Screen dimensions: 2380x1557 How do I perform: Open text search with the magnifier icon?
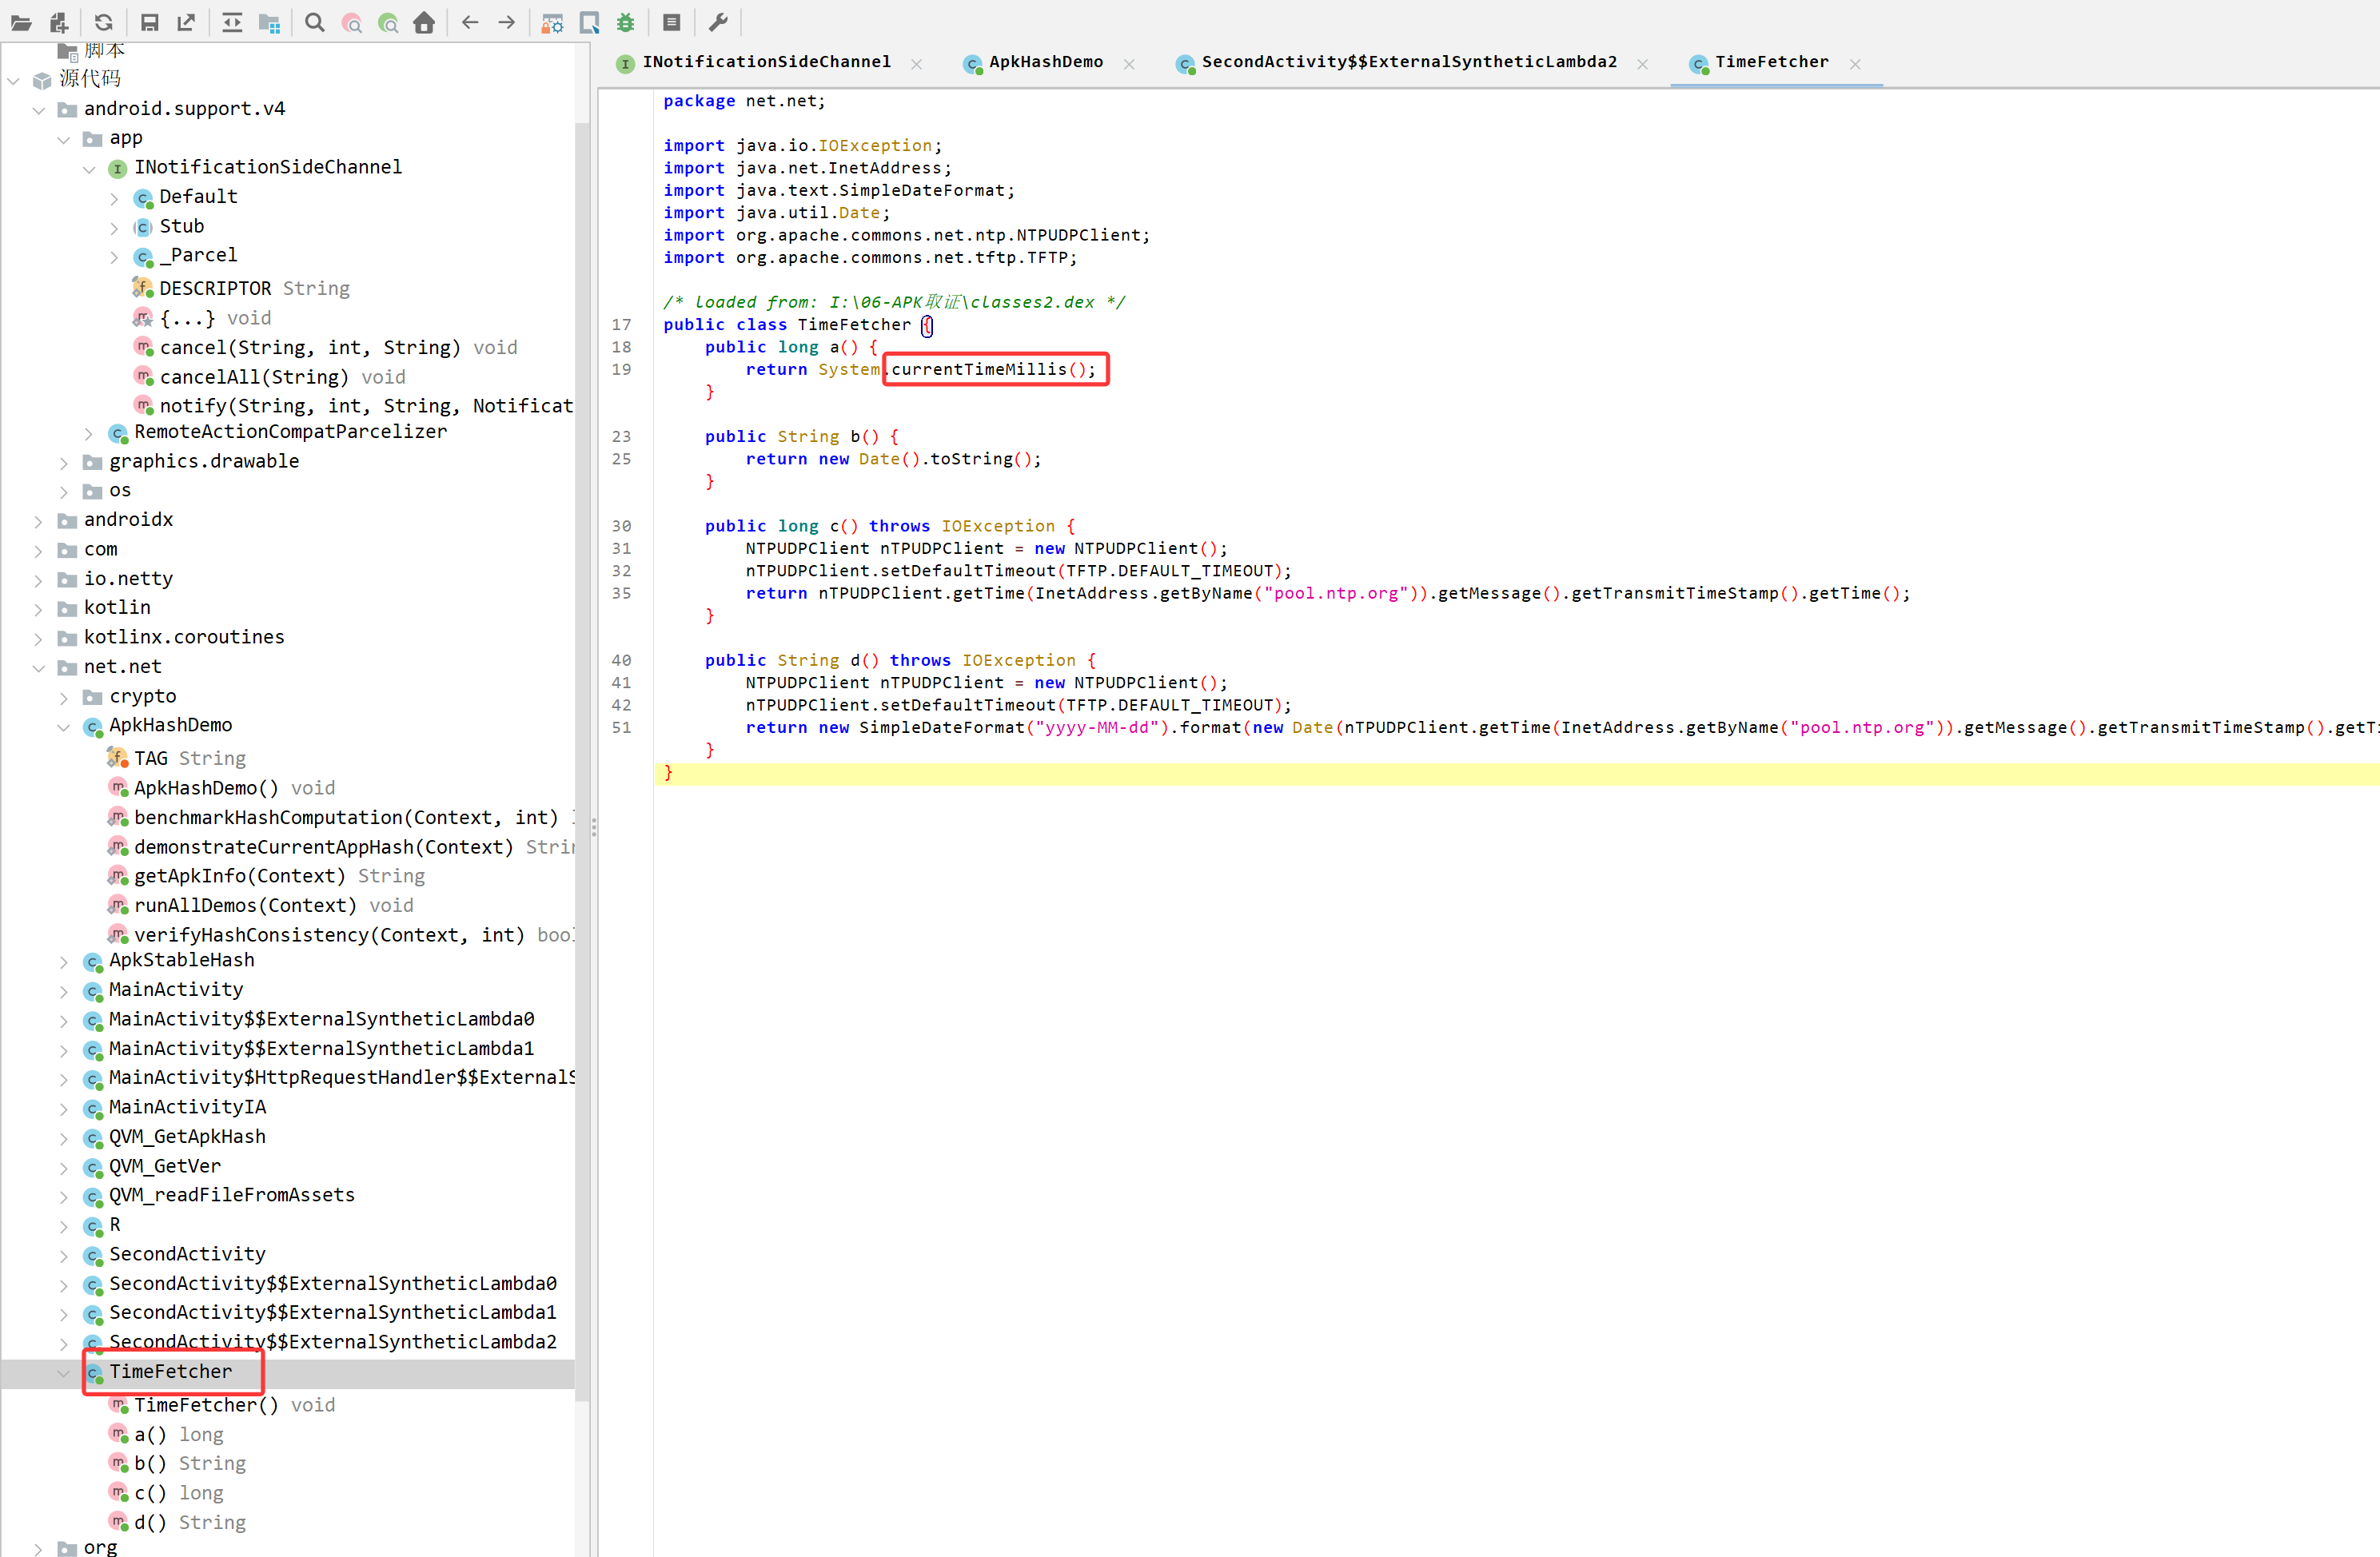[315, 22]
